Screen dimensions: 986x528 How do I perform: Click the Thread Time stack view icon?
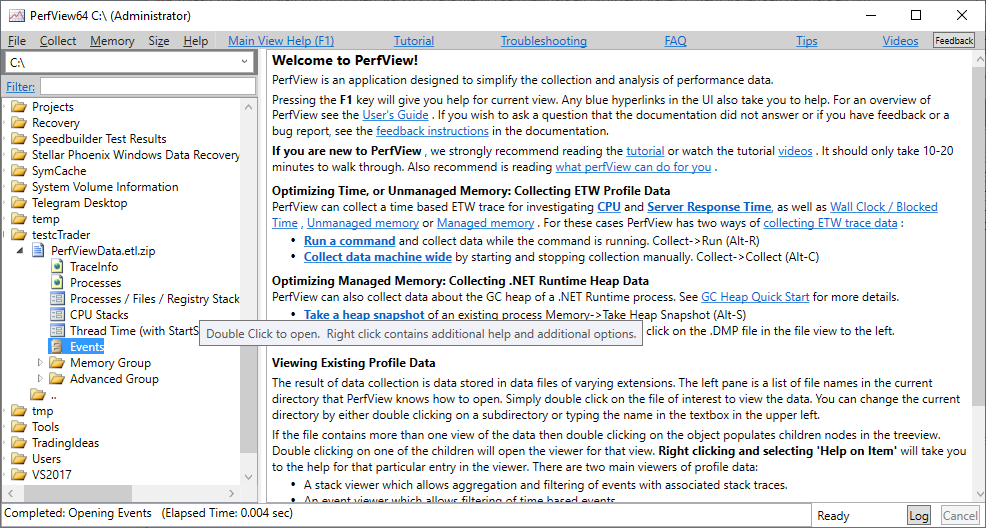click(58, 331)
